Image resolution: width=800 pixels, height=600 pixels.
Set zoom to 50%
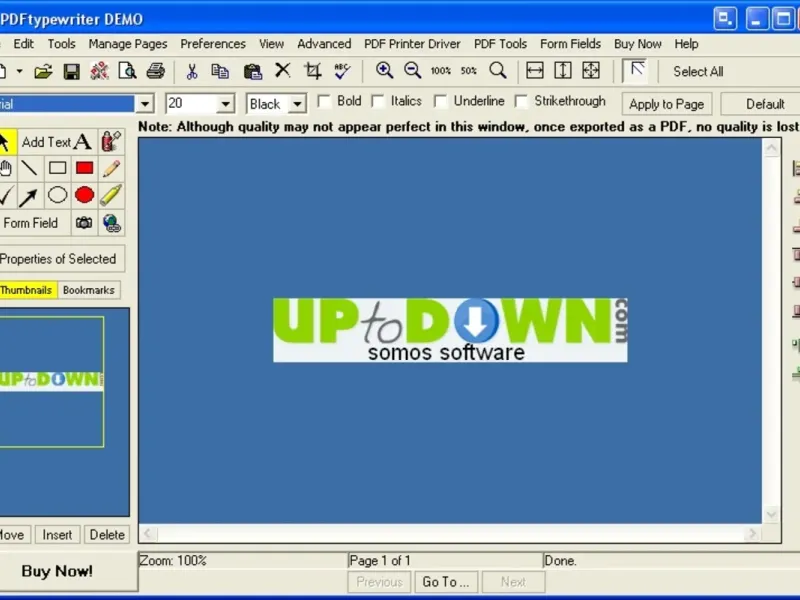tap(468, 71)
